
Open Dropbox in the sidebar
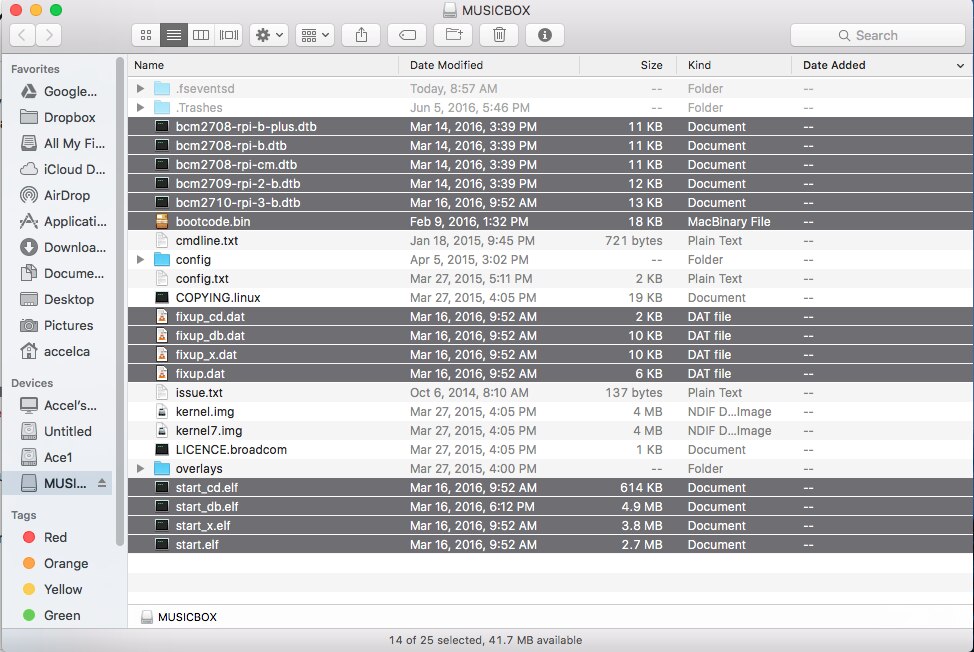[69, 118]
